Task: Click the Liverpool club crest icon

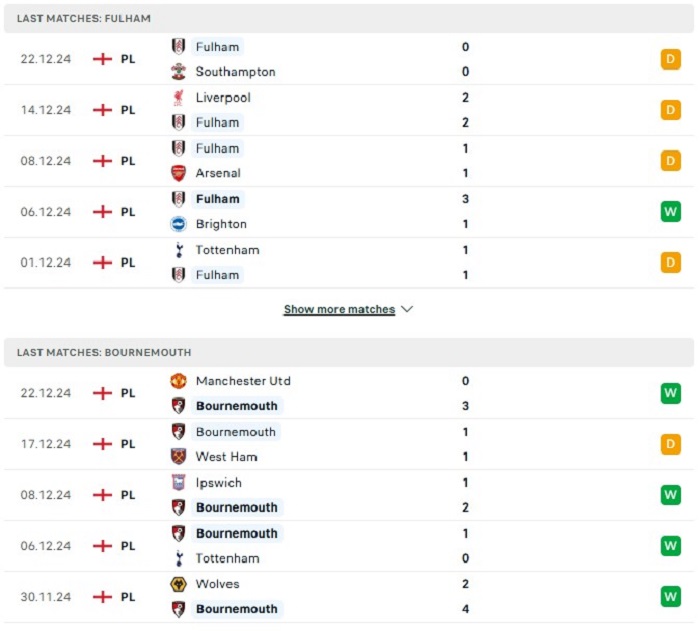Action: 178,97
